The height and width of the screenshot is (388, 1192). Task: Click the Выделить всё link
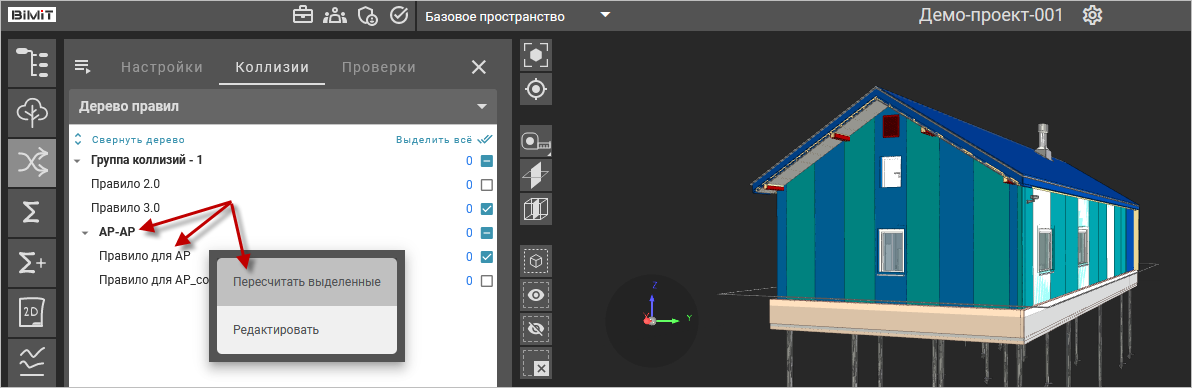coord(433,140)
